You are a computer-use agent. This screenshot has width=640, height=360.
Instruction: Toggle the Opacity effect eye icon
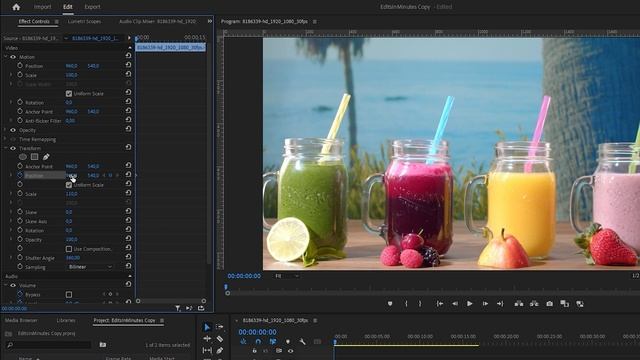coord(13,130)
